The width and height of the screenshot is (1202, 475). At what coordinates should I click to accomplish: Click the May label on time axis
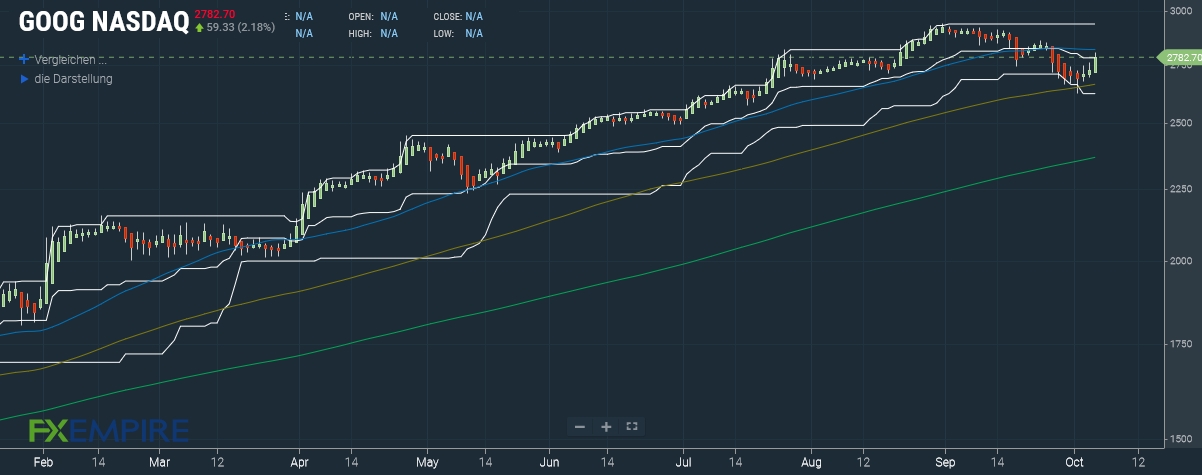428,463
